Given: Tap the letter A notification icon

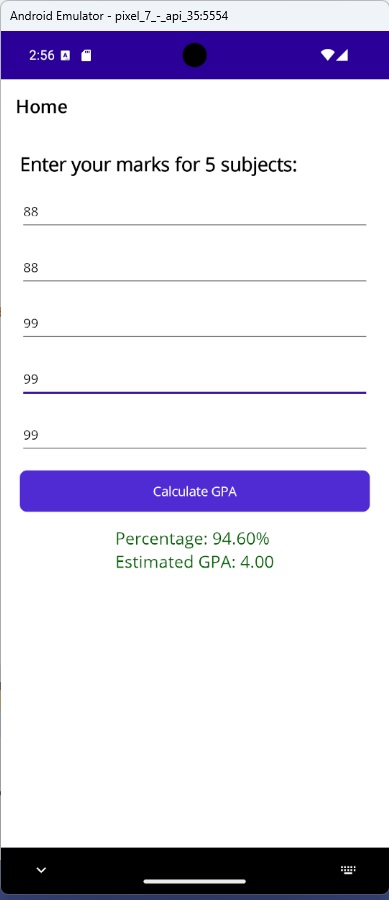Looking at the screenshot, I should (x=65, y=56).
